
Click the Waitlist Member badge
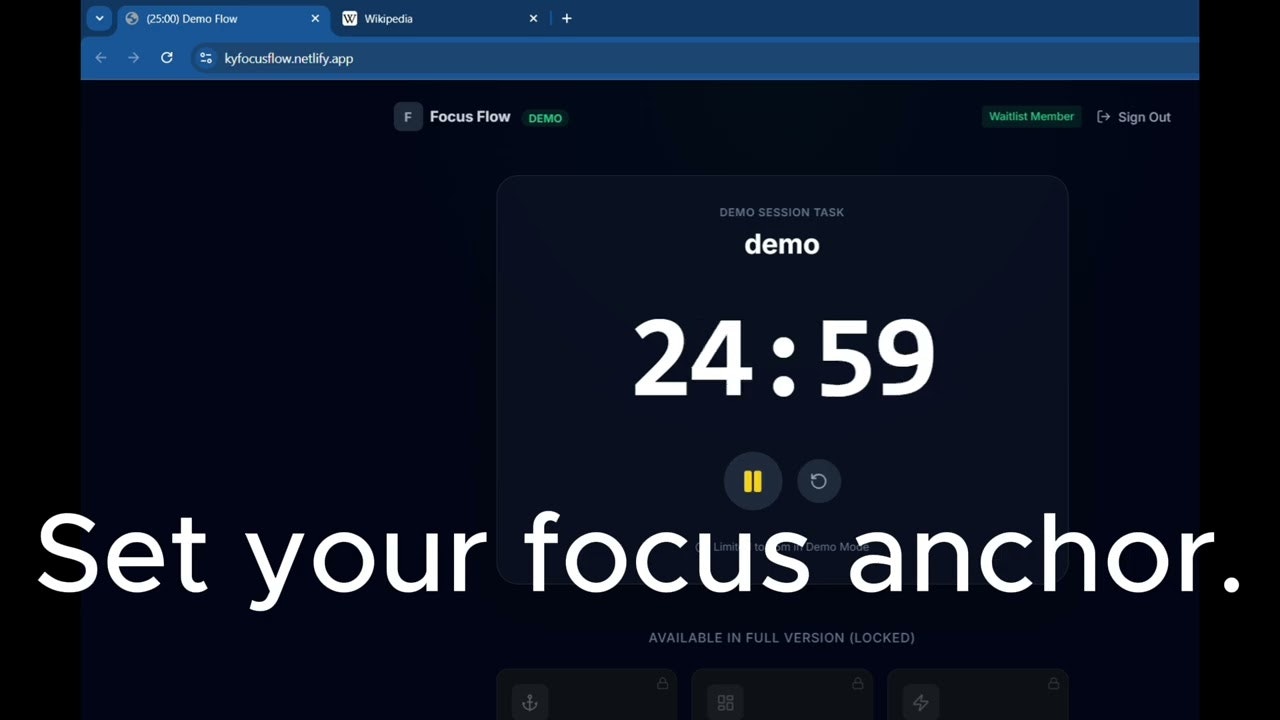click(x=1031, y=116)
